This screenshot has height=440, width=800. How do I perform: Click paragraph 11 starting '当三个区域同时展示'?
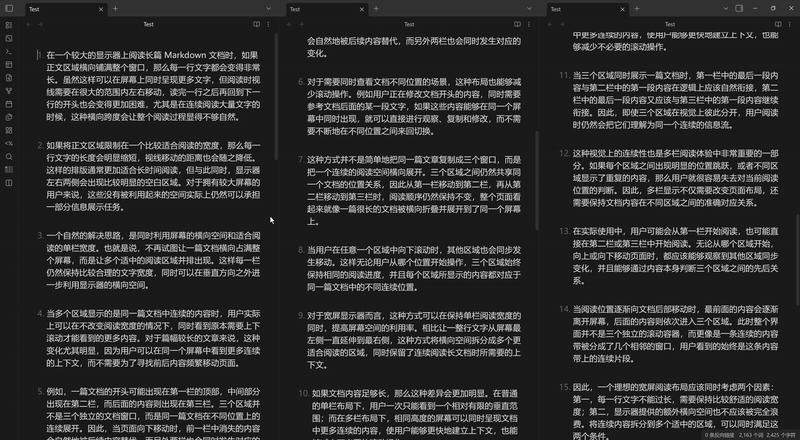pyautogui.click(x=676, y=100)
